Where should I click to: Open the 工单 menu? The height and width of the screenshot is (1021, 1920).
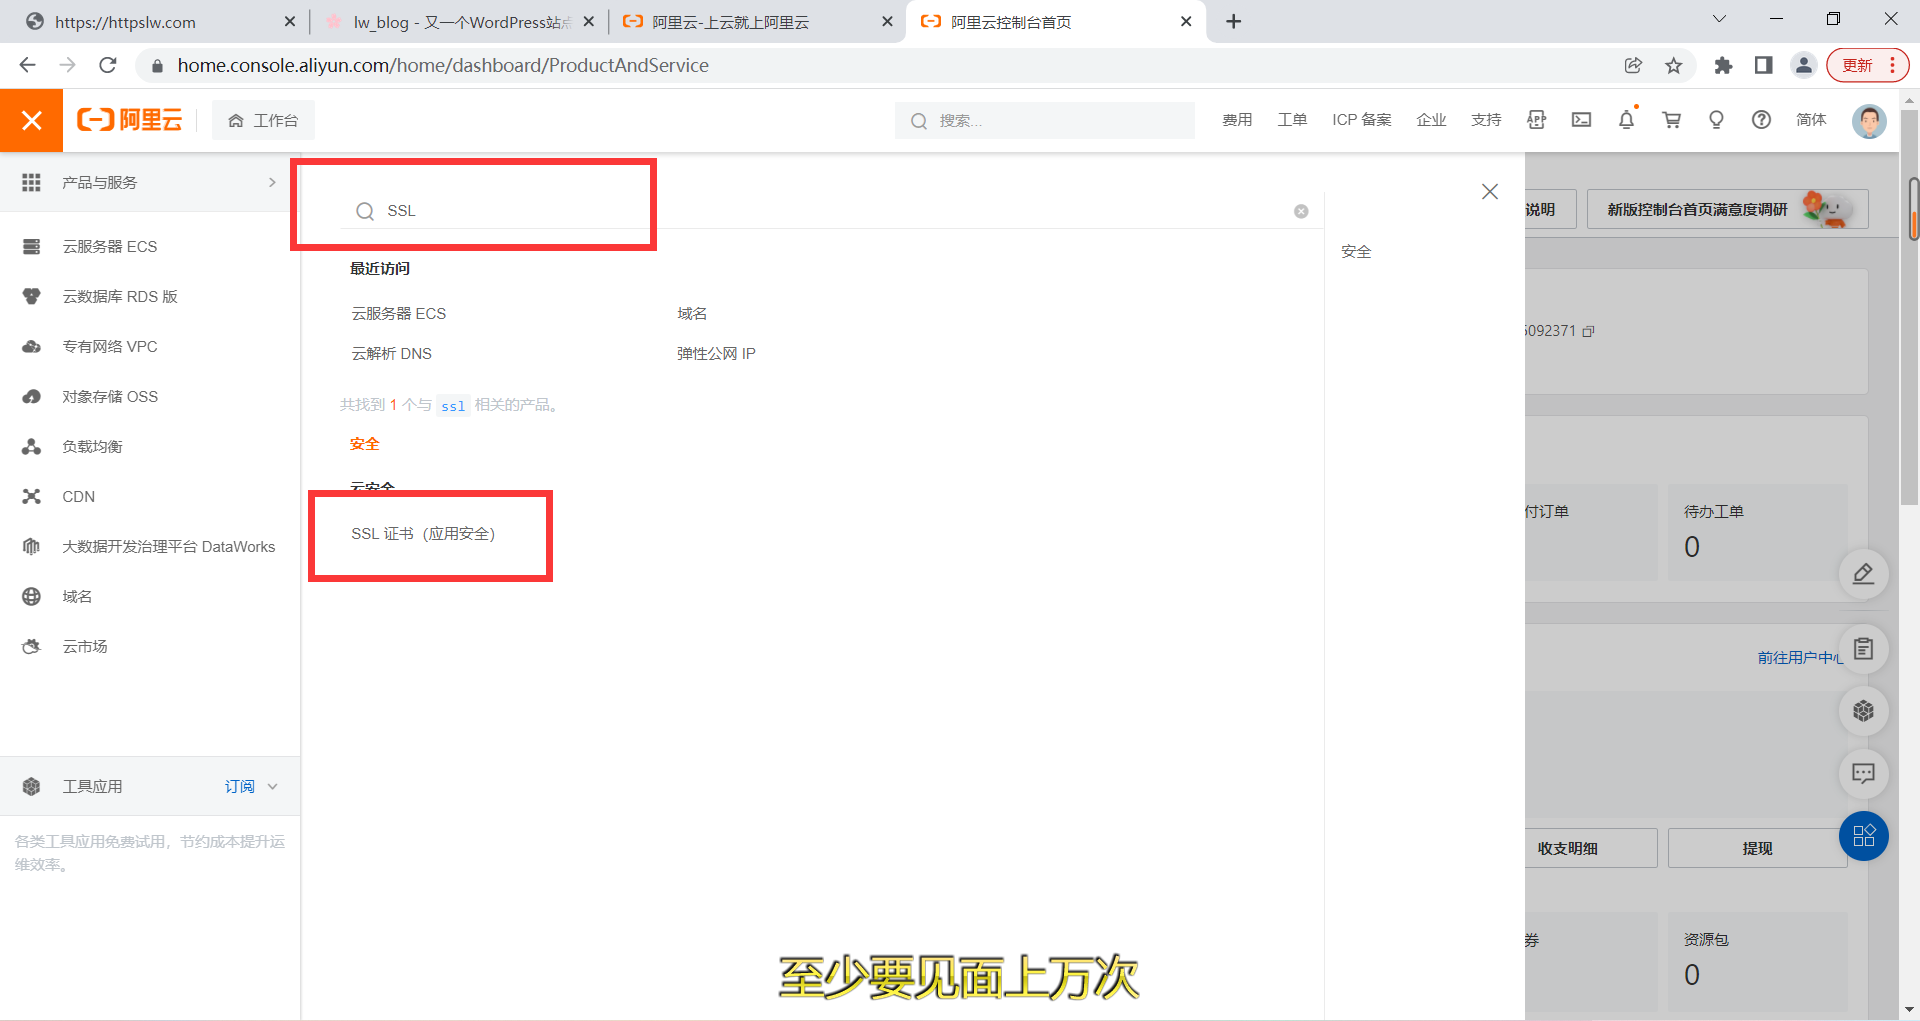1292,120
